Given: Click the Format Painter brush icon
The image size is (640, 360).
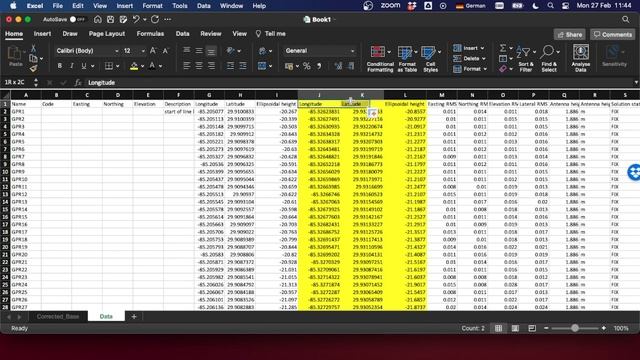Looking at the screenshot, I should 33,68.
